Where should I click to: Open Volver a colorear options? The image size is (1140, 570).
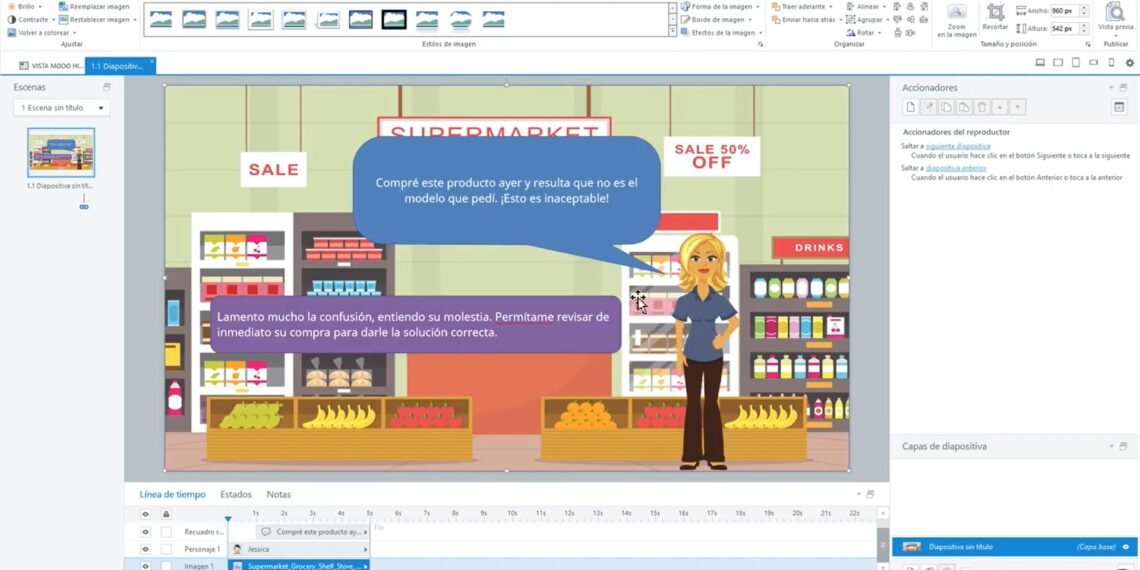[x=41, y=33]
